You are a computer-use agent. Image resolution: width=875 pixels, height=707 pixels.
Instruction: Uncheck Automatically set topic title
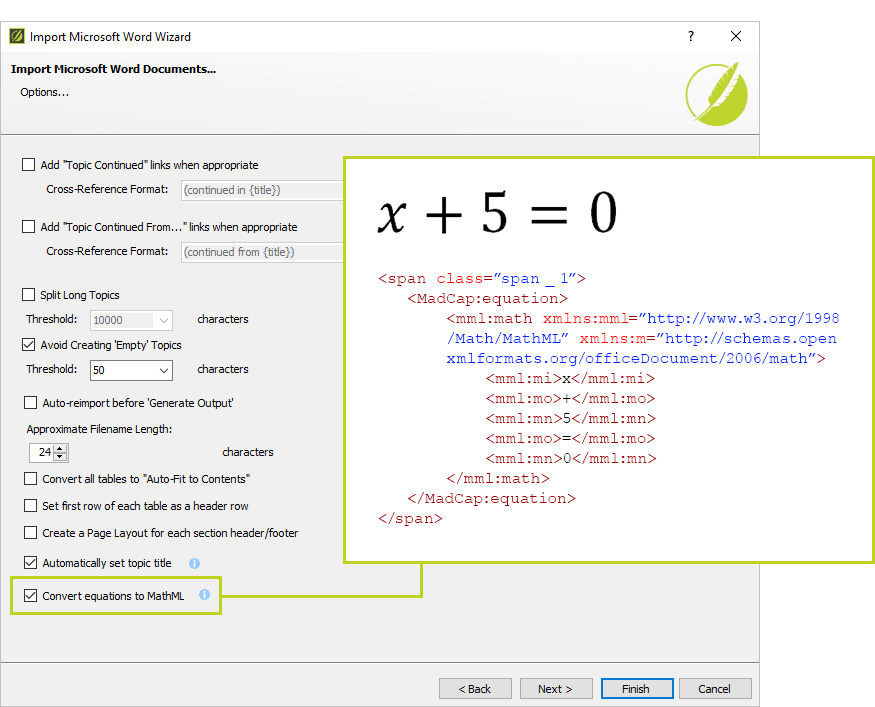coord(31,562)
